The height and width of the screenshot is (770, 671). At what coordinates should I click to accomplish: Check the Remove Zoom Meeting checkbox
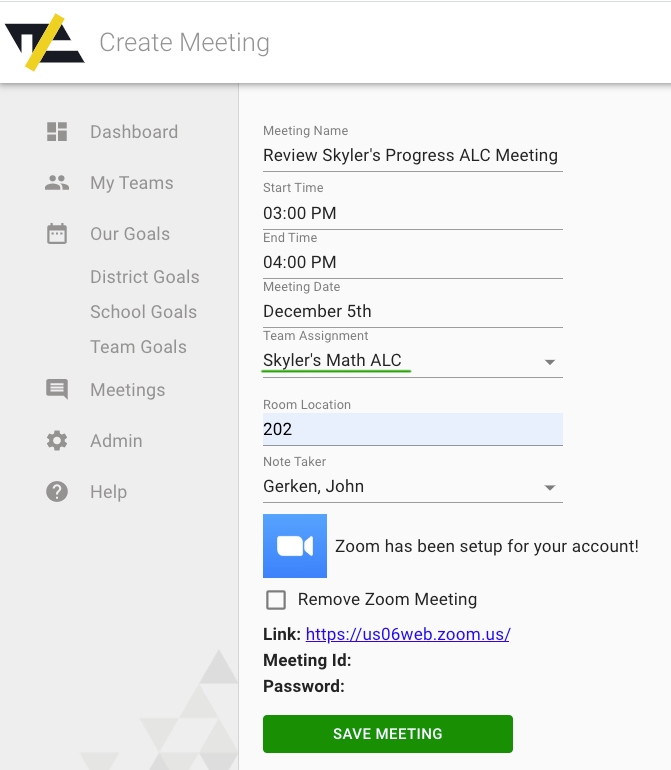tap(276, 600)
